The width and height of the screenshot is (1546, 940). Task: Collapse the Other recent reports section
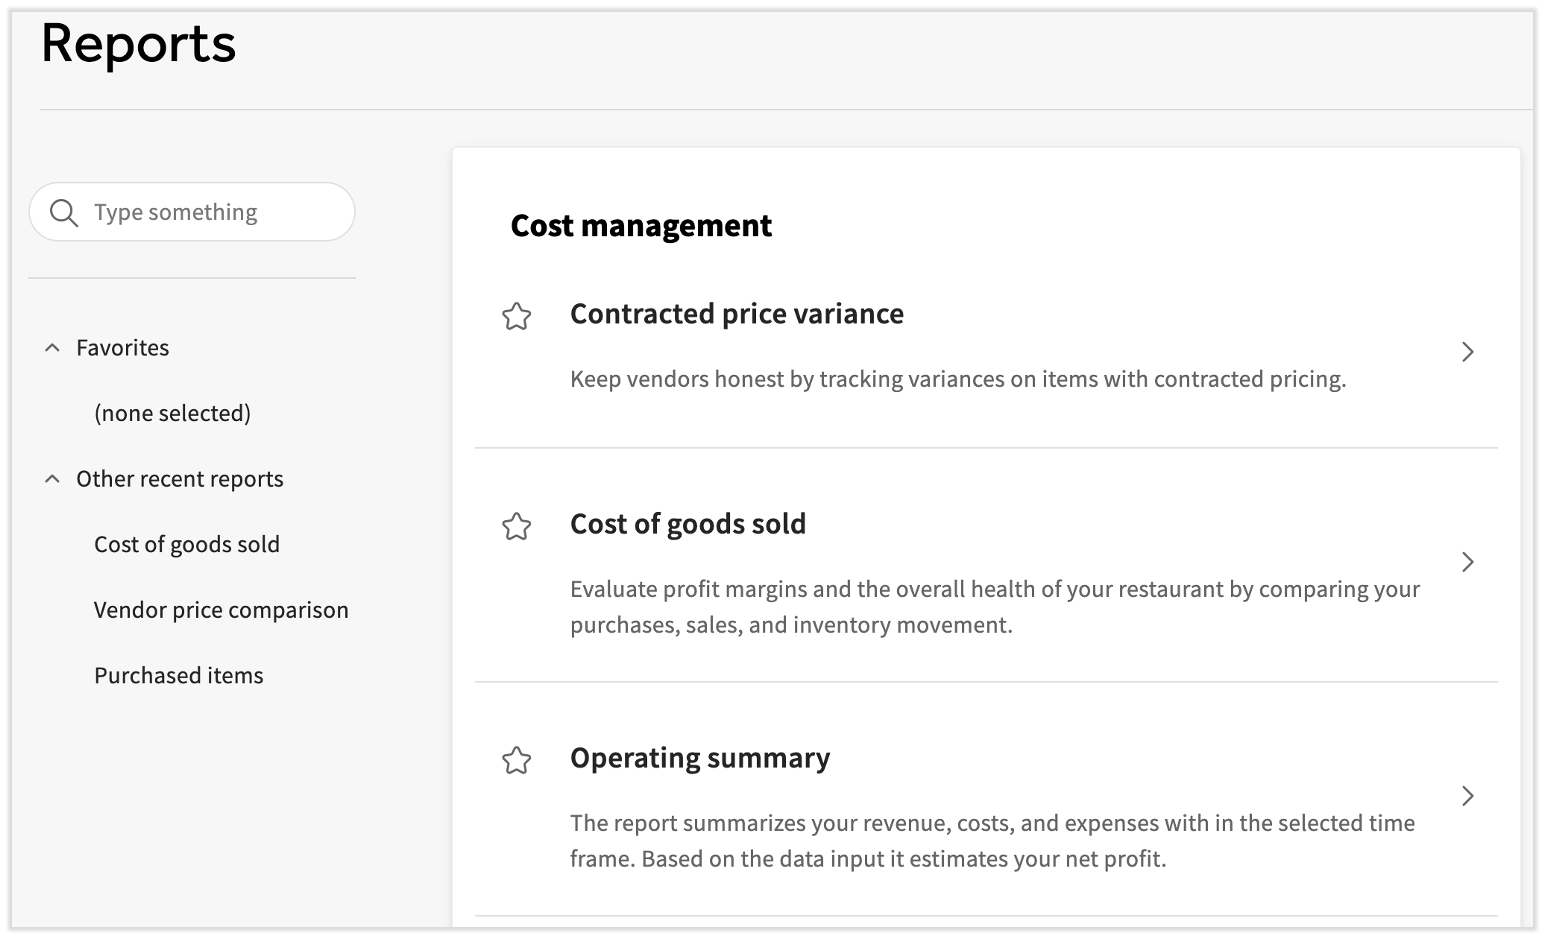tap(53, 478)
